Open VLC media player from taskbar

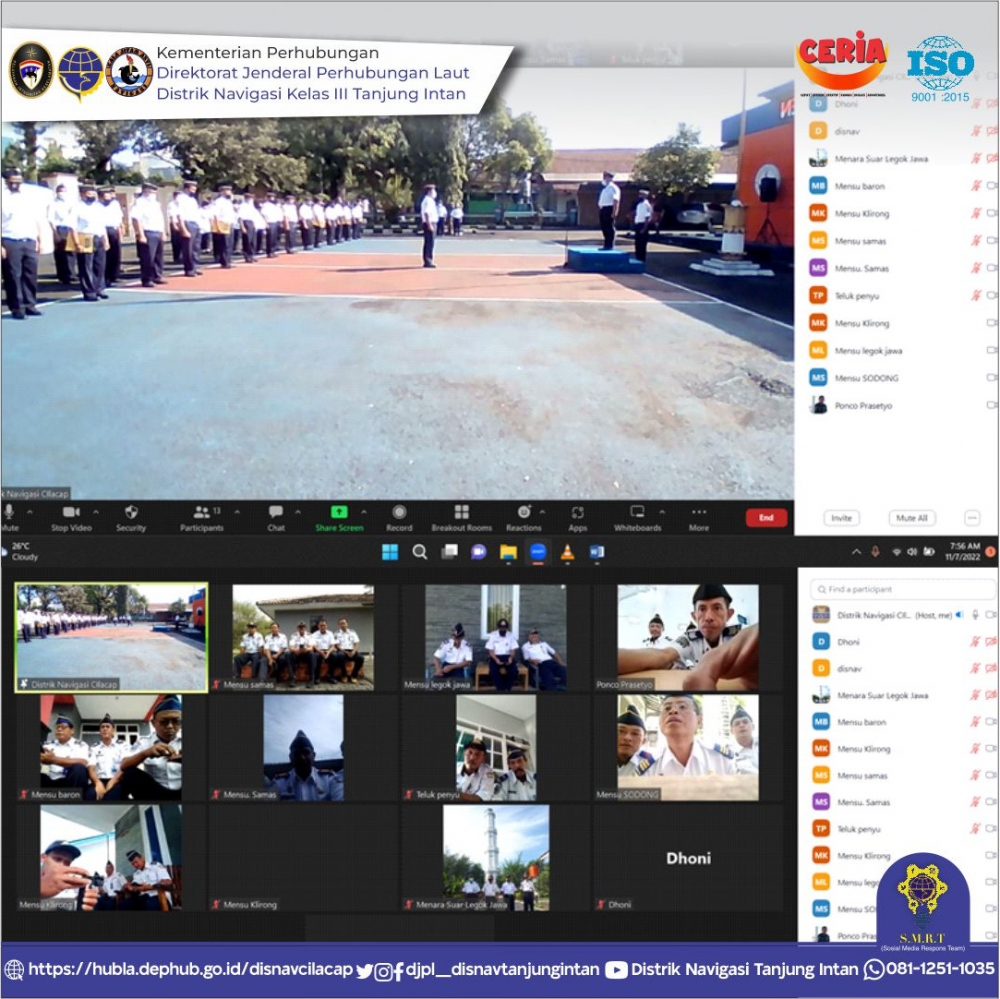[567, 552]
